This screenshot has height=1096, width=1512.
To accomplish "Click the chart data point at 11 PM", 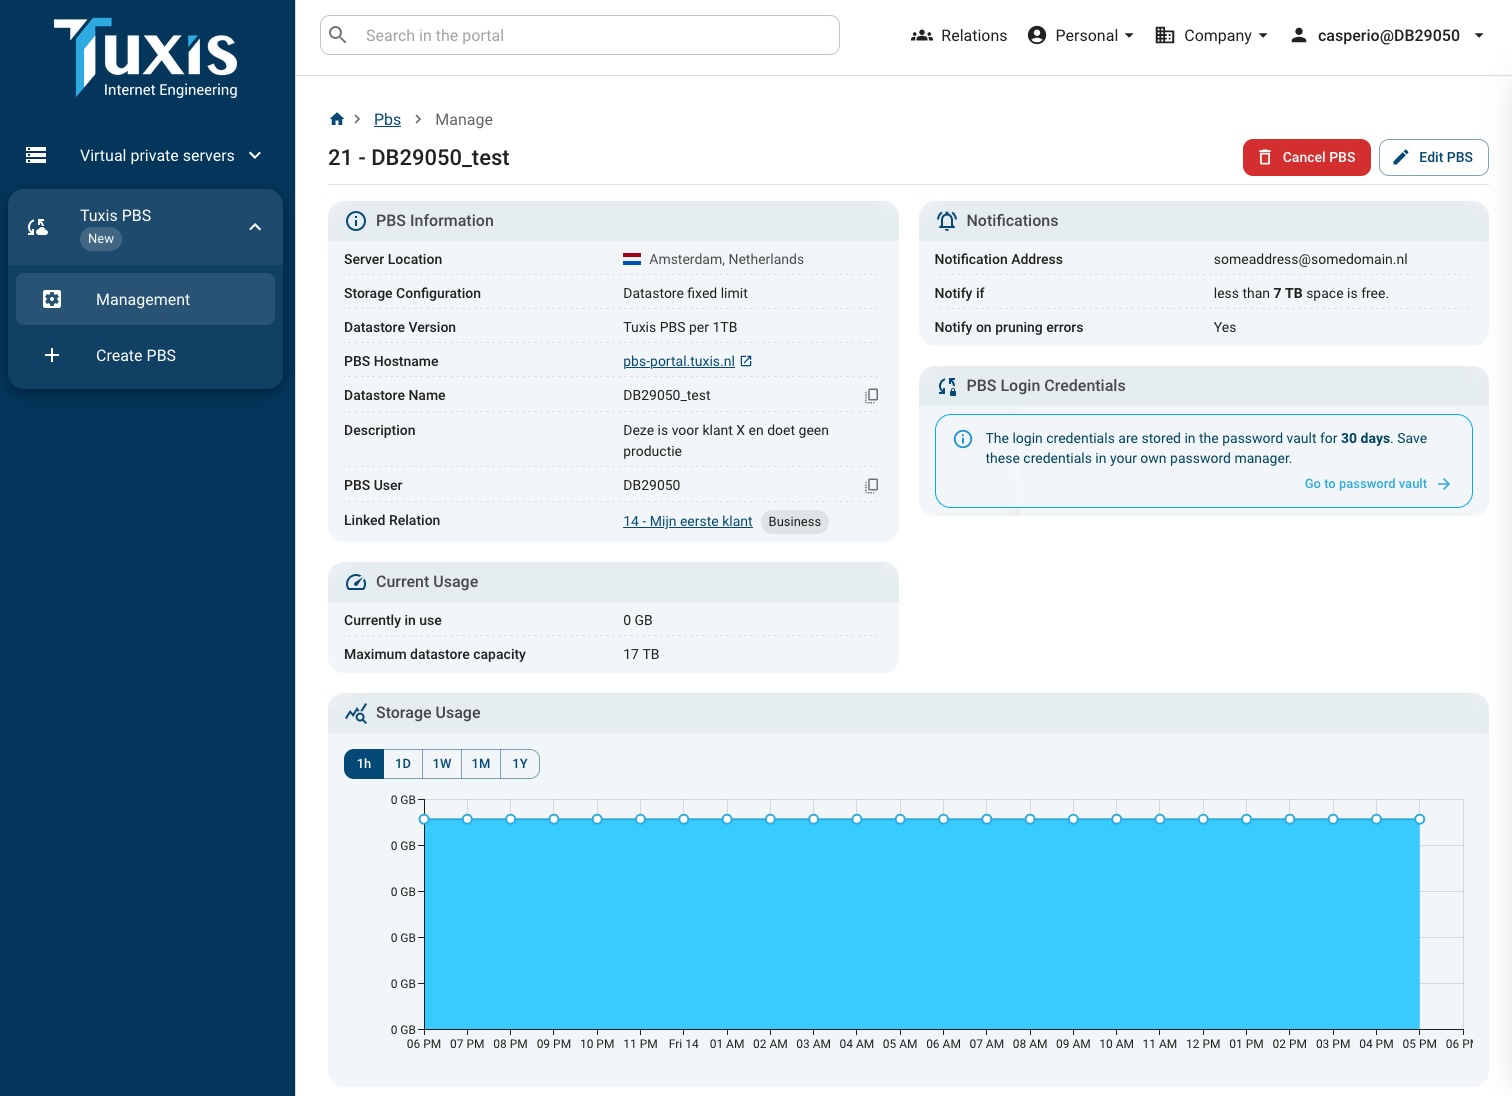I will point(640,819).
